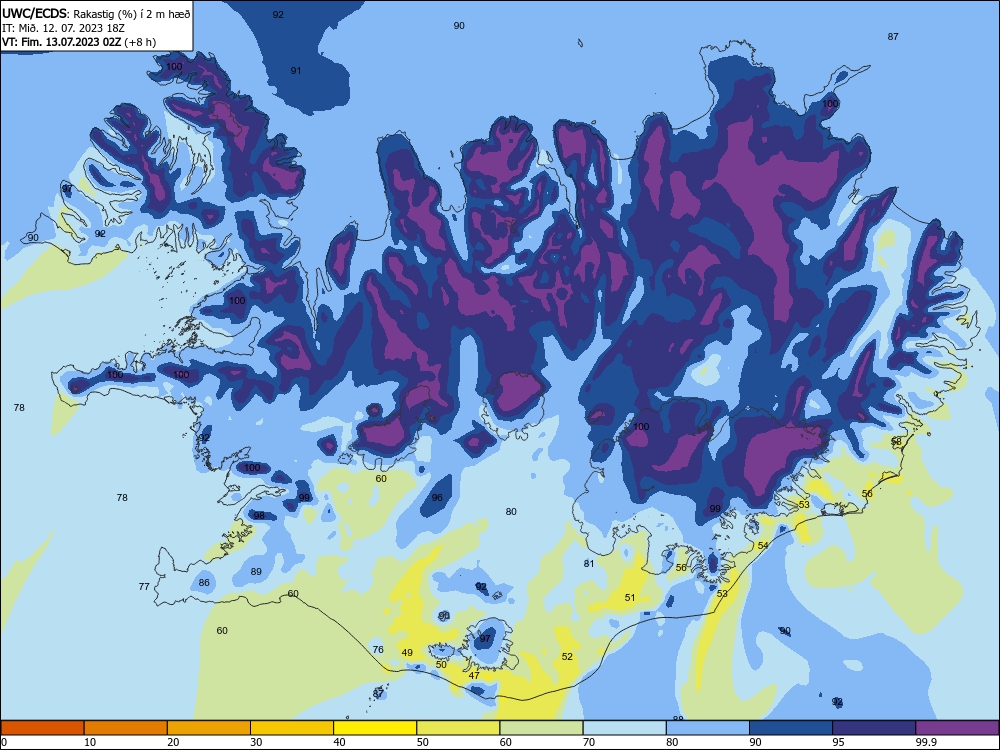Click the humidity value '76' on the map

coord(378,649)
